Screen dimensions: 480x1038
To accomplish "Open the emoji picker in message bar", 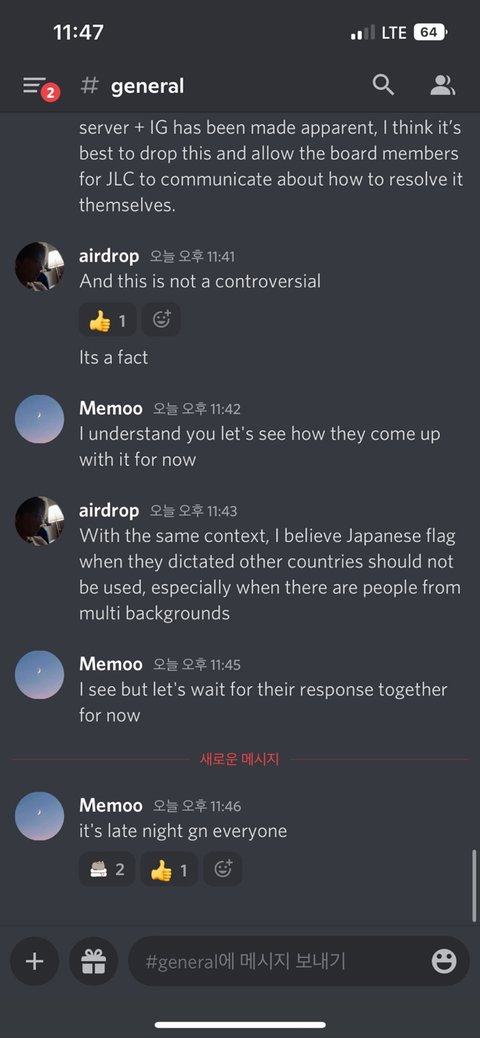I will (x=444, y=961).
